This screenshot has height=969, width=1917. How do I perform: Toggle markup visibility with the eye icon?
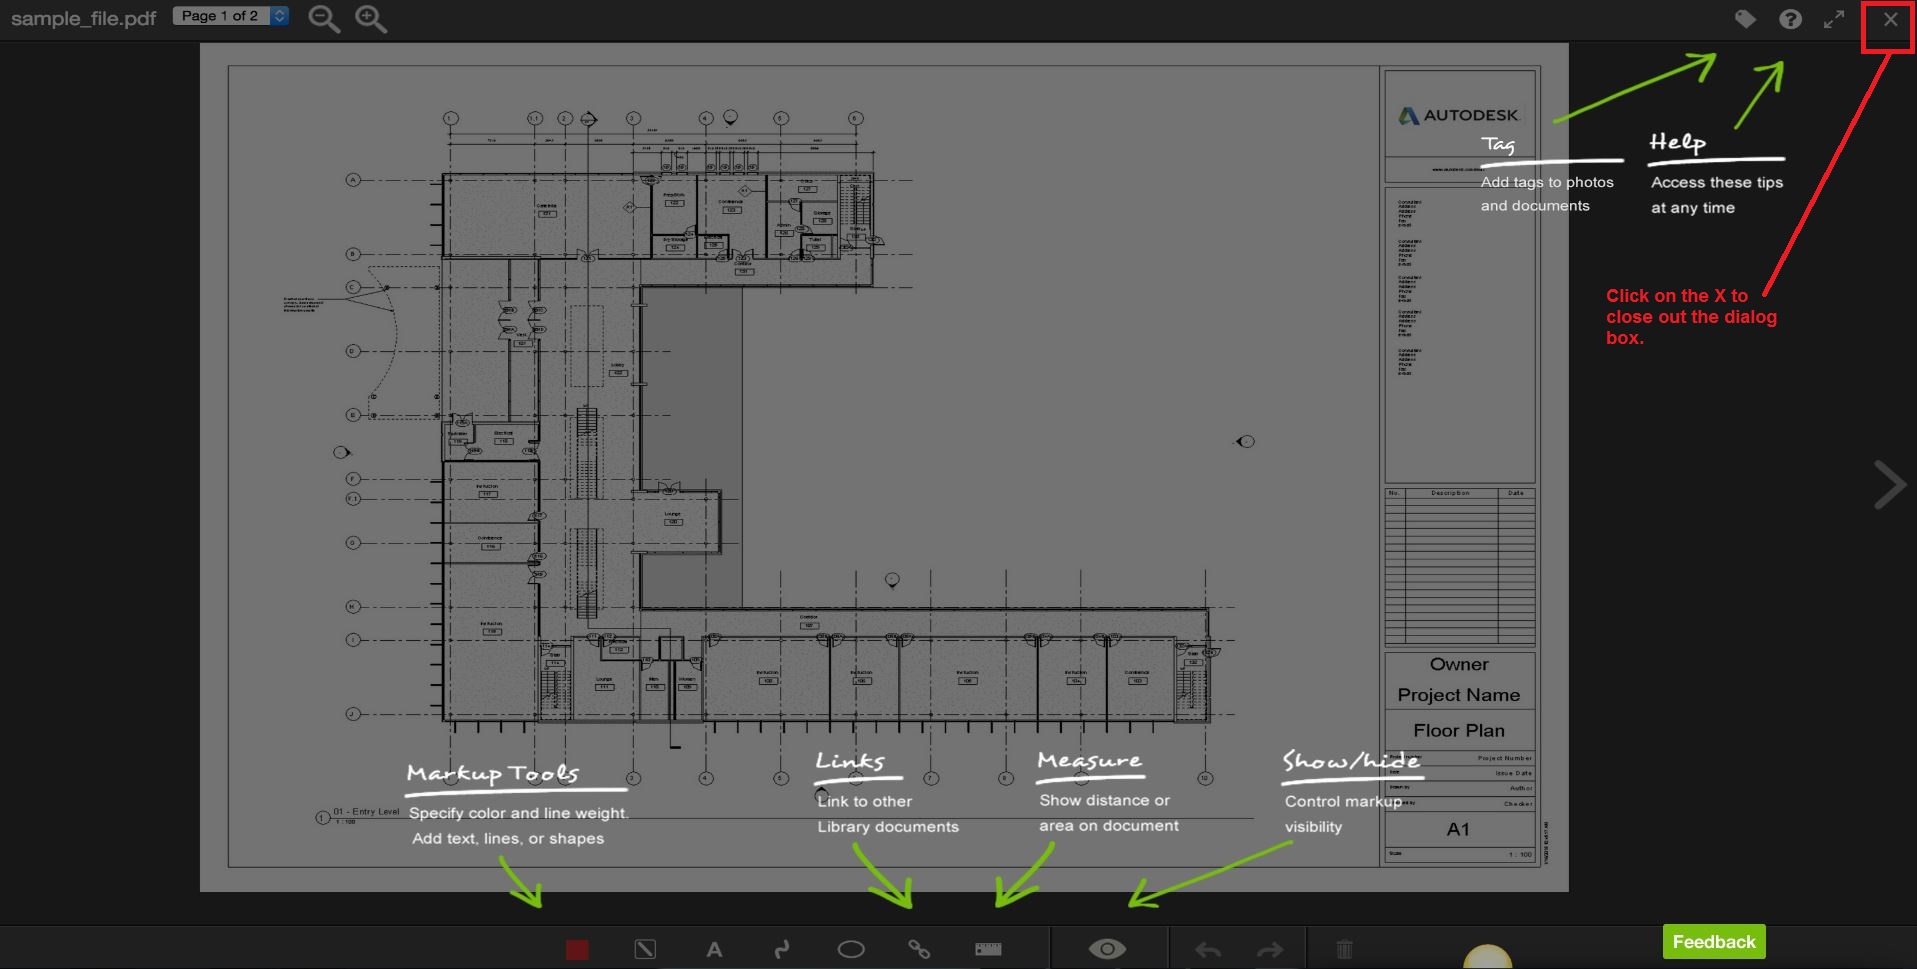click(1108, 948)
